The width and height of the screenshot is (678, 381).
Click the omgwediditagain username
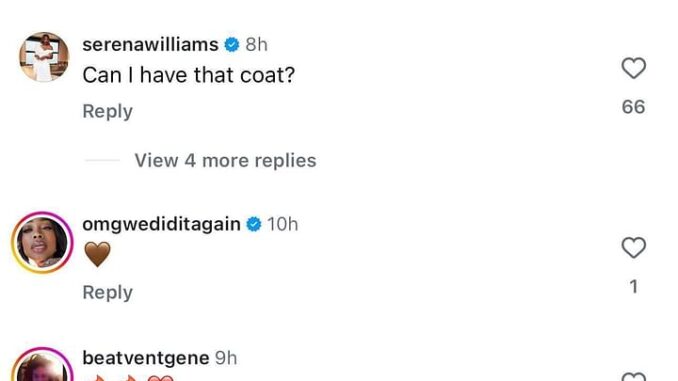coord(161,224)
